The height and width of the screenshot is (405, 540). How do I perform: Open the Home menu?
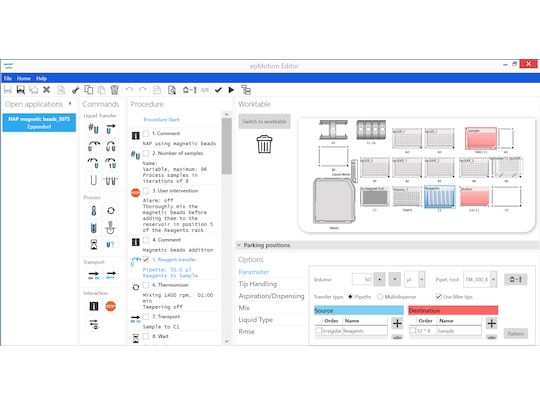(x=24, y=79)
